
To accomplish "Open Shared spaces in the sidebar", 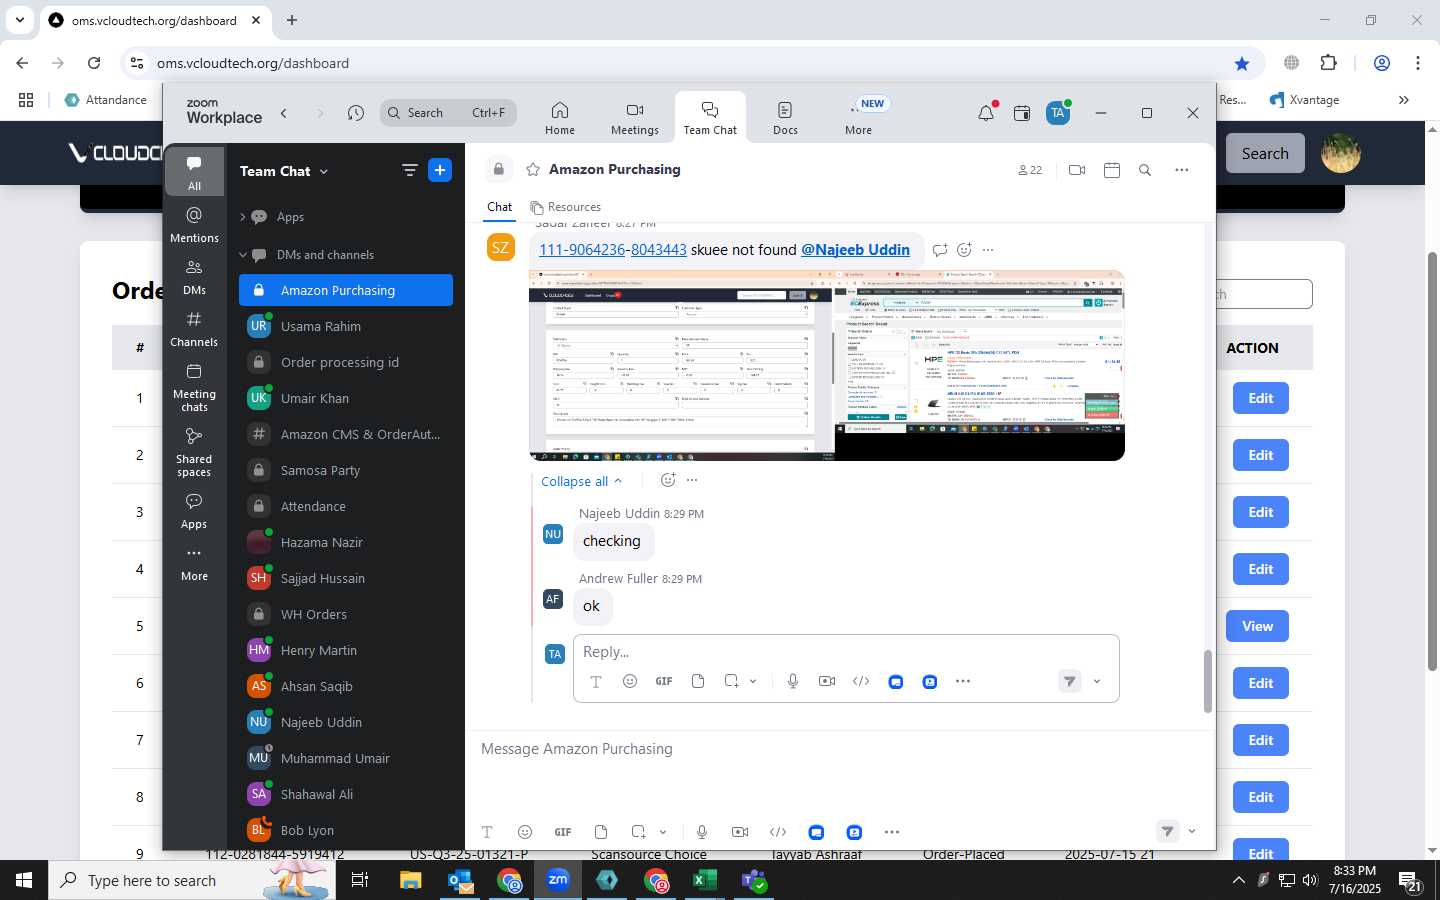I will [x=194, y=452].
